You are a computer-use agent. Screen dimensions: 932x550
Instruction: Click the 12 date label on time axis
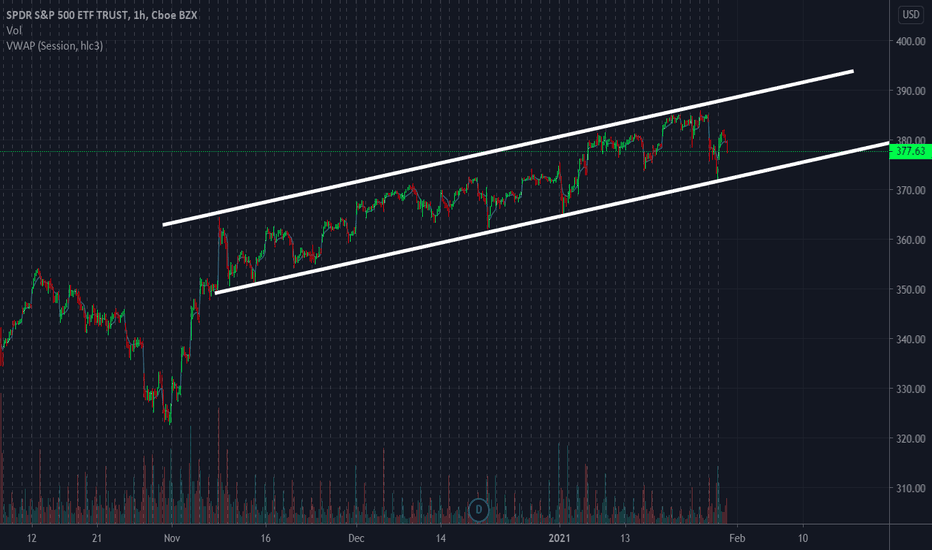point(32,538)
